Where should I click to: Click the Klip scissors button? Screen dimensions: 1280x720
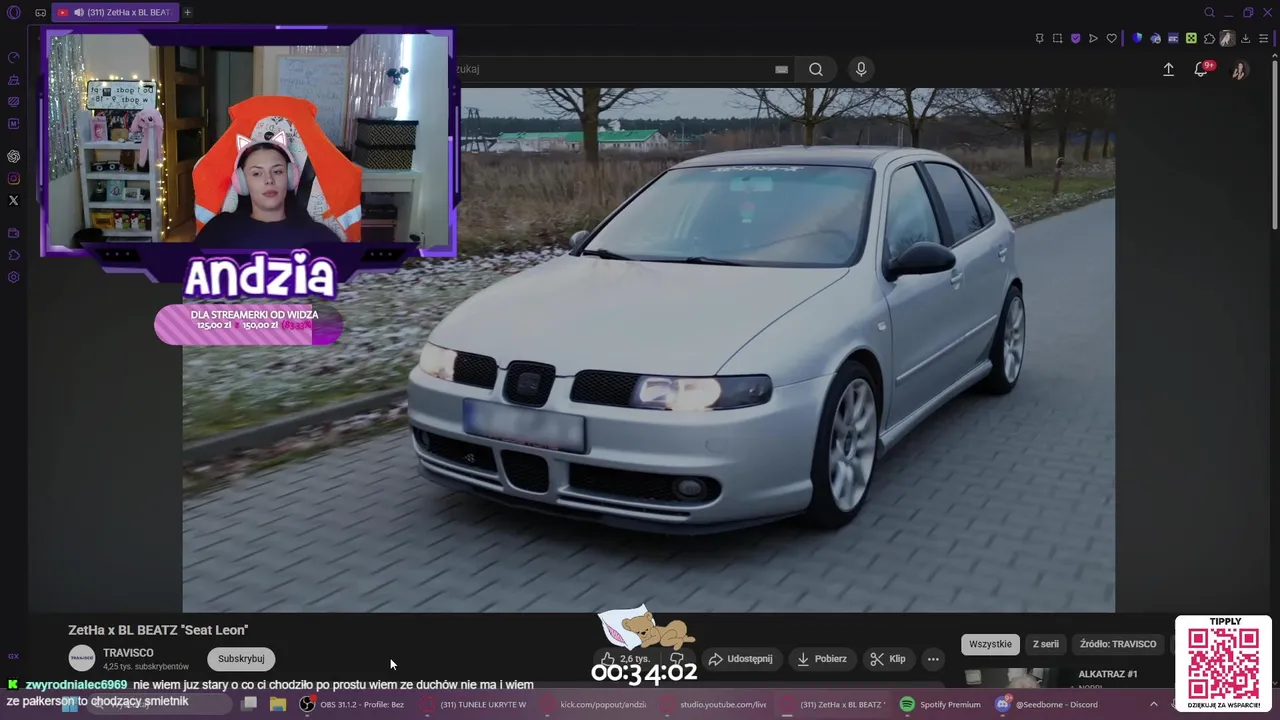coord(888,659)
